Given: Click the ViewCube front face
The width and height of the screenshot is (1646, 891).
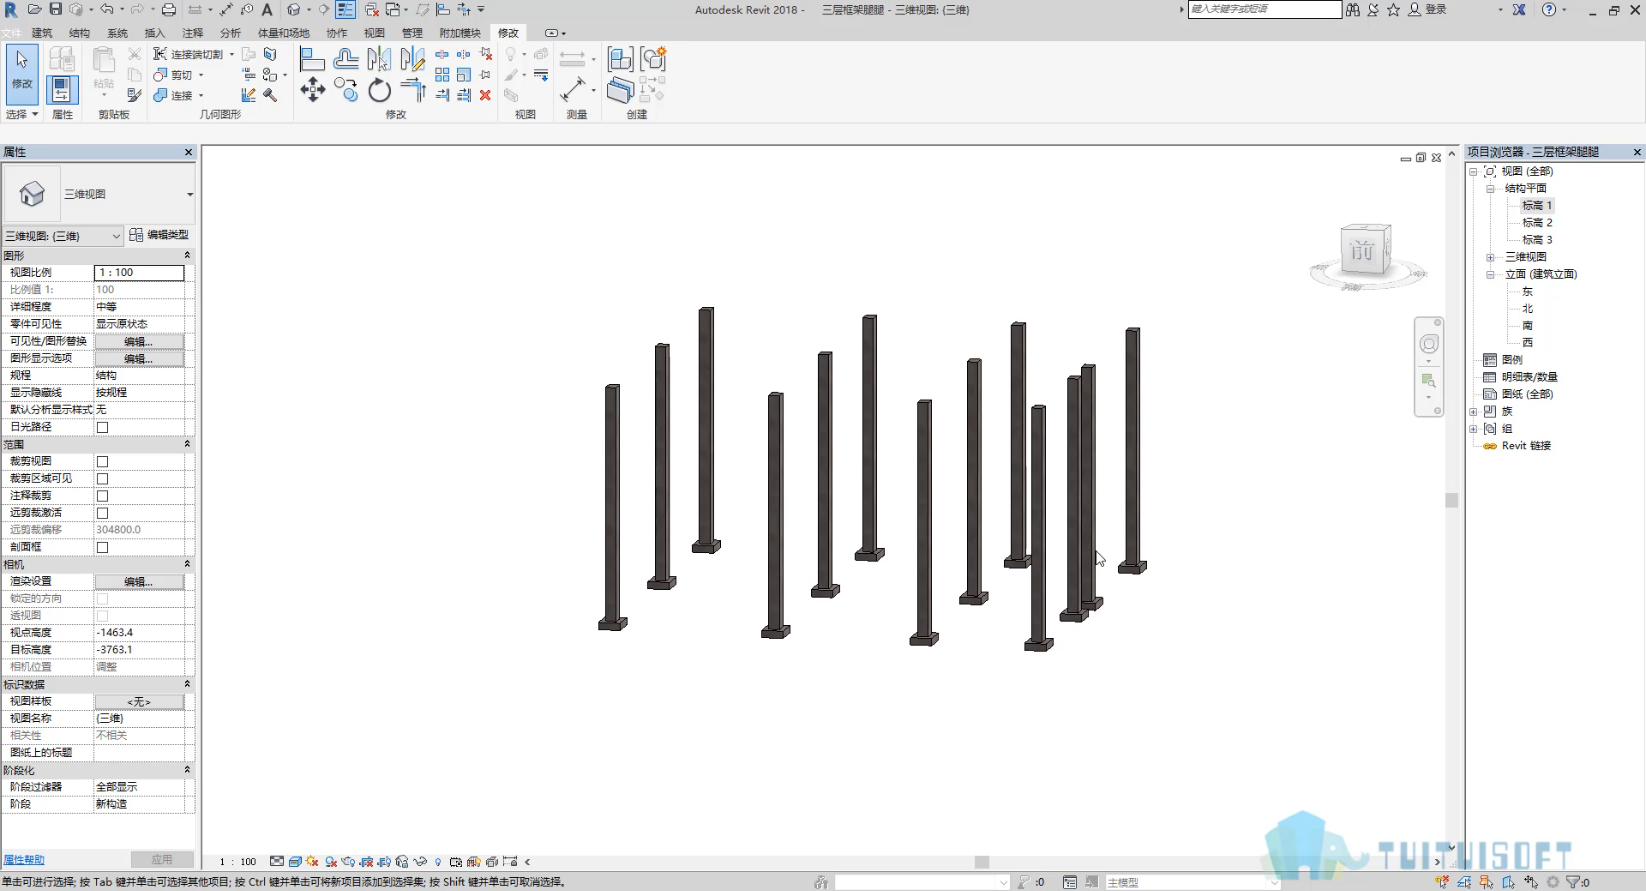Looking at the screenshot, I should pyautogui.click(x=1362, y=249).
